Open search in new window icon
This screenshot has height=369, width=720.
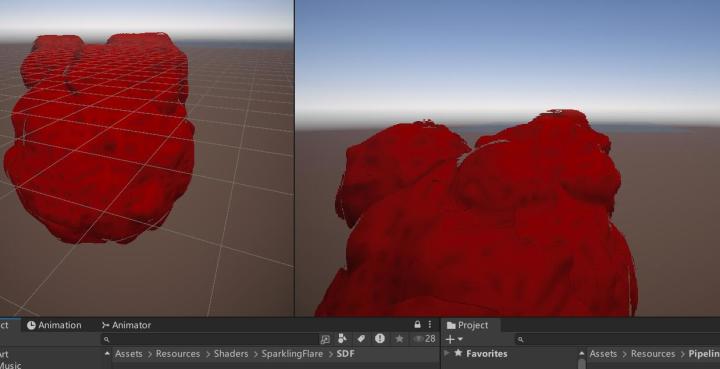[325, 339]
